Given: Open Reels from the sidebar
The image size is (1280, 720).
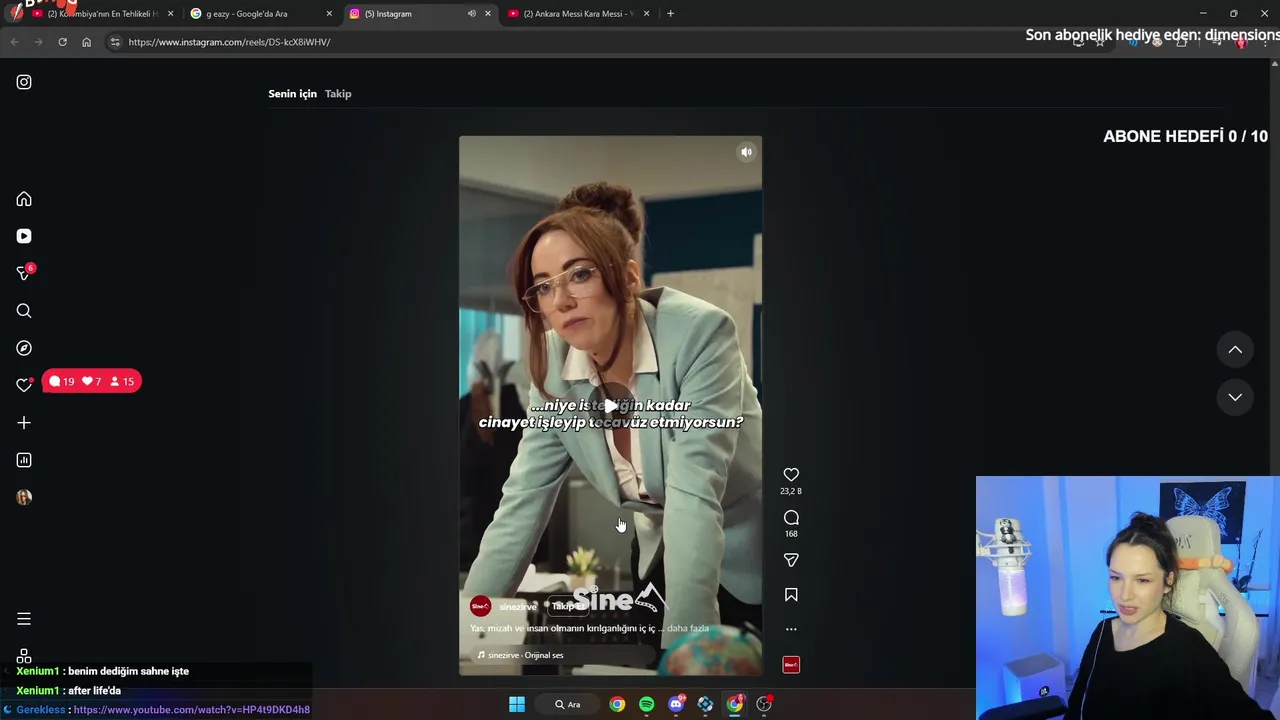Looking at the screenshot, I should (24, 236).
